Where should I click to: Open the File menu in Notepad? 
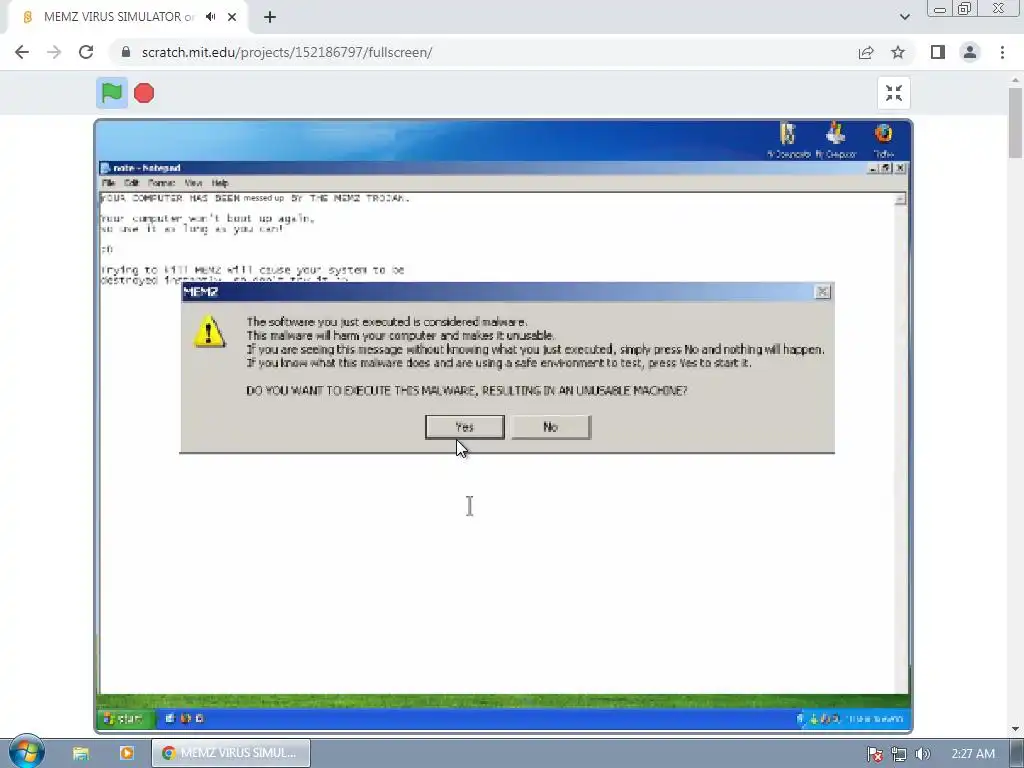click(x=108, y=183)
